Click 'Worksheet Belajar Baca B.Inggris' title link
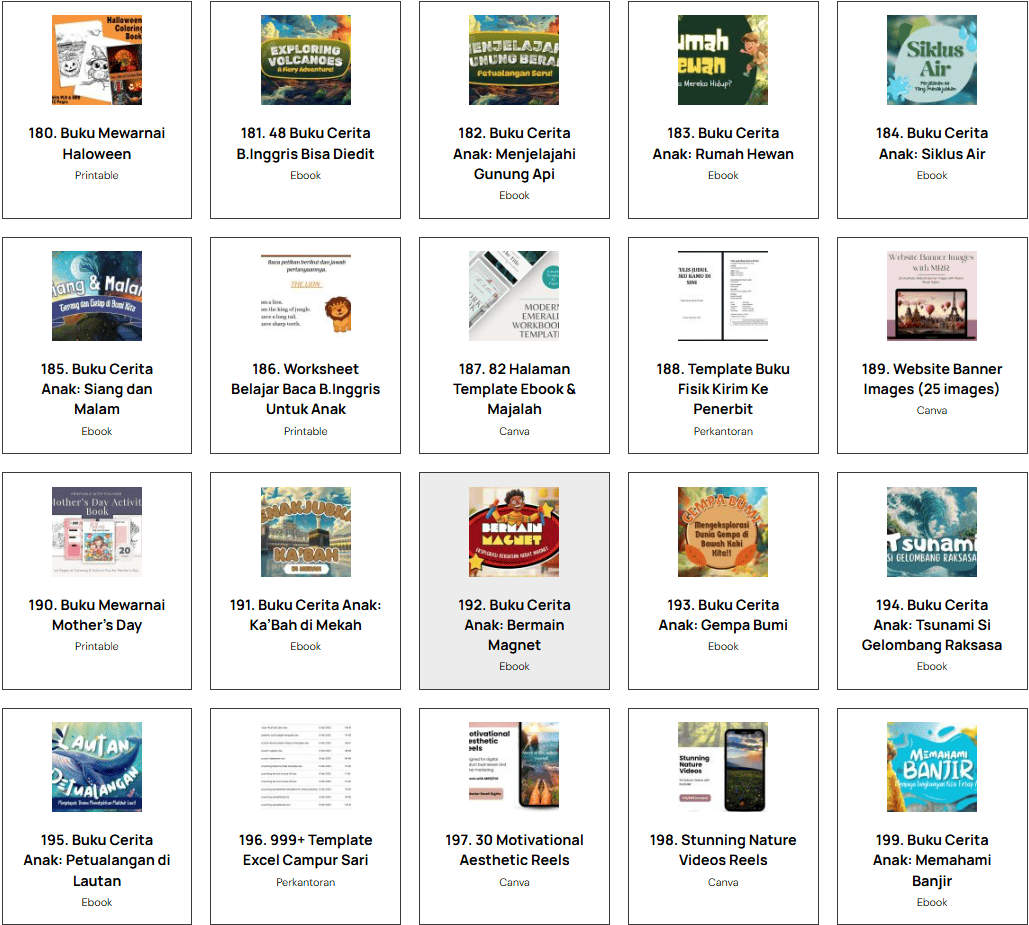 [x=305, y=389]
